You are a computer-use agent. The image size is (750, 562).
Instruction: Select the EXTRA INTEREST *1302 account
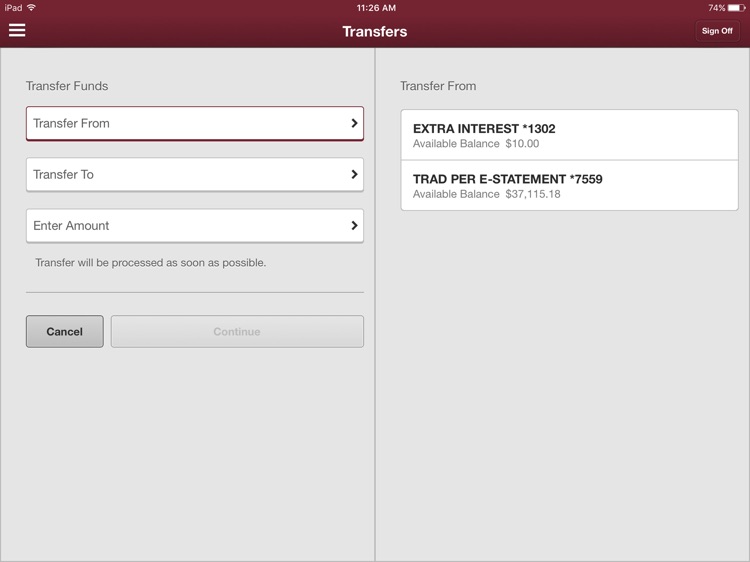(x=569, y=135)
